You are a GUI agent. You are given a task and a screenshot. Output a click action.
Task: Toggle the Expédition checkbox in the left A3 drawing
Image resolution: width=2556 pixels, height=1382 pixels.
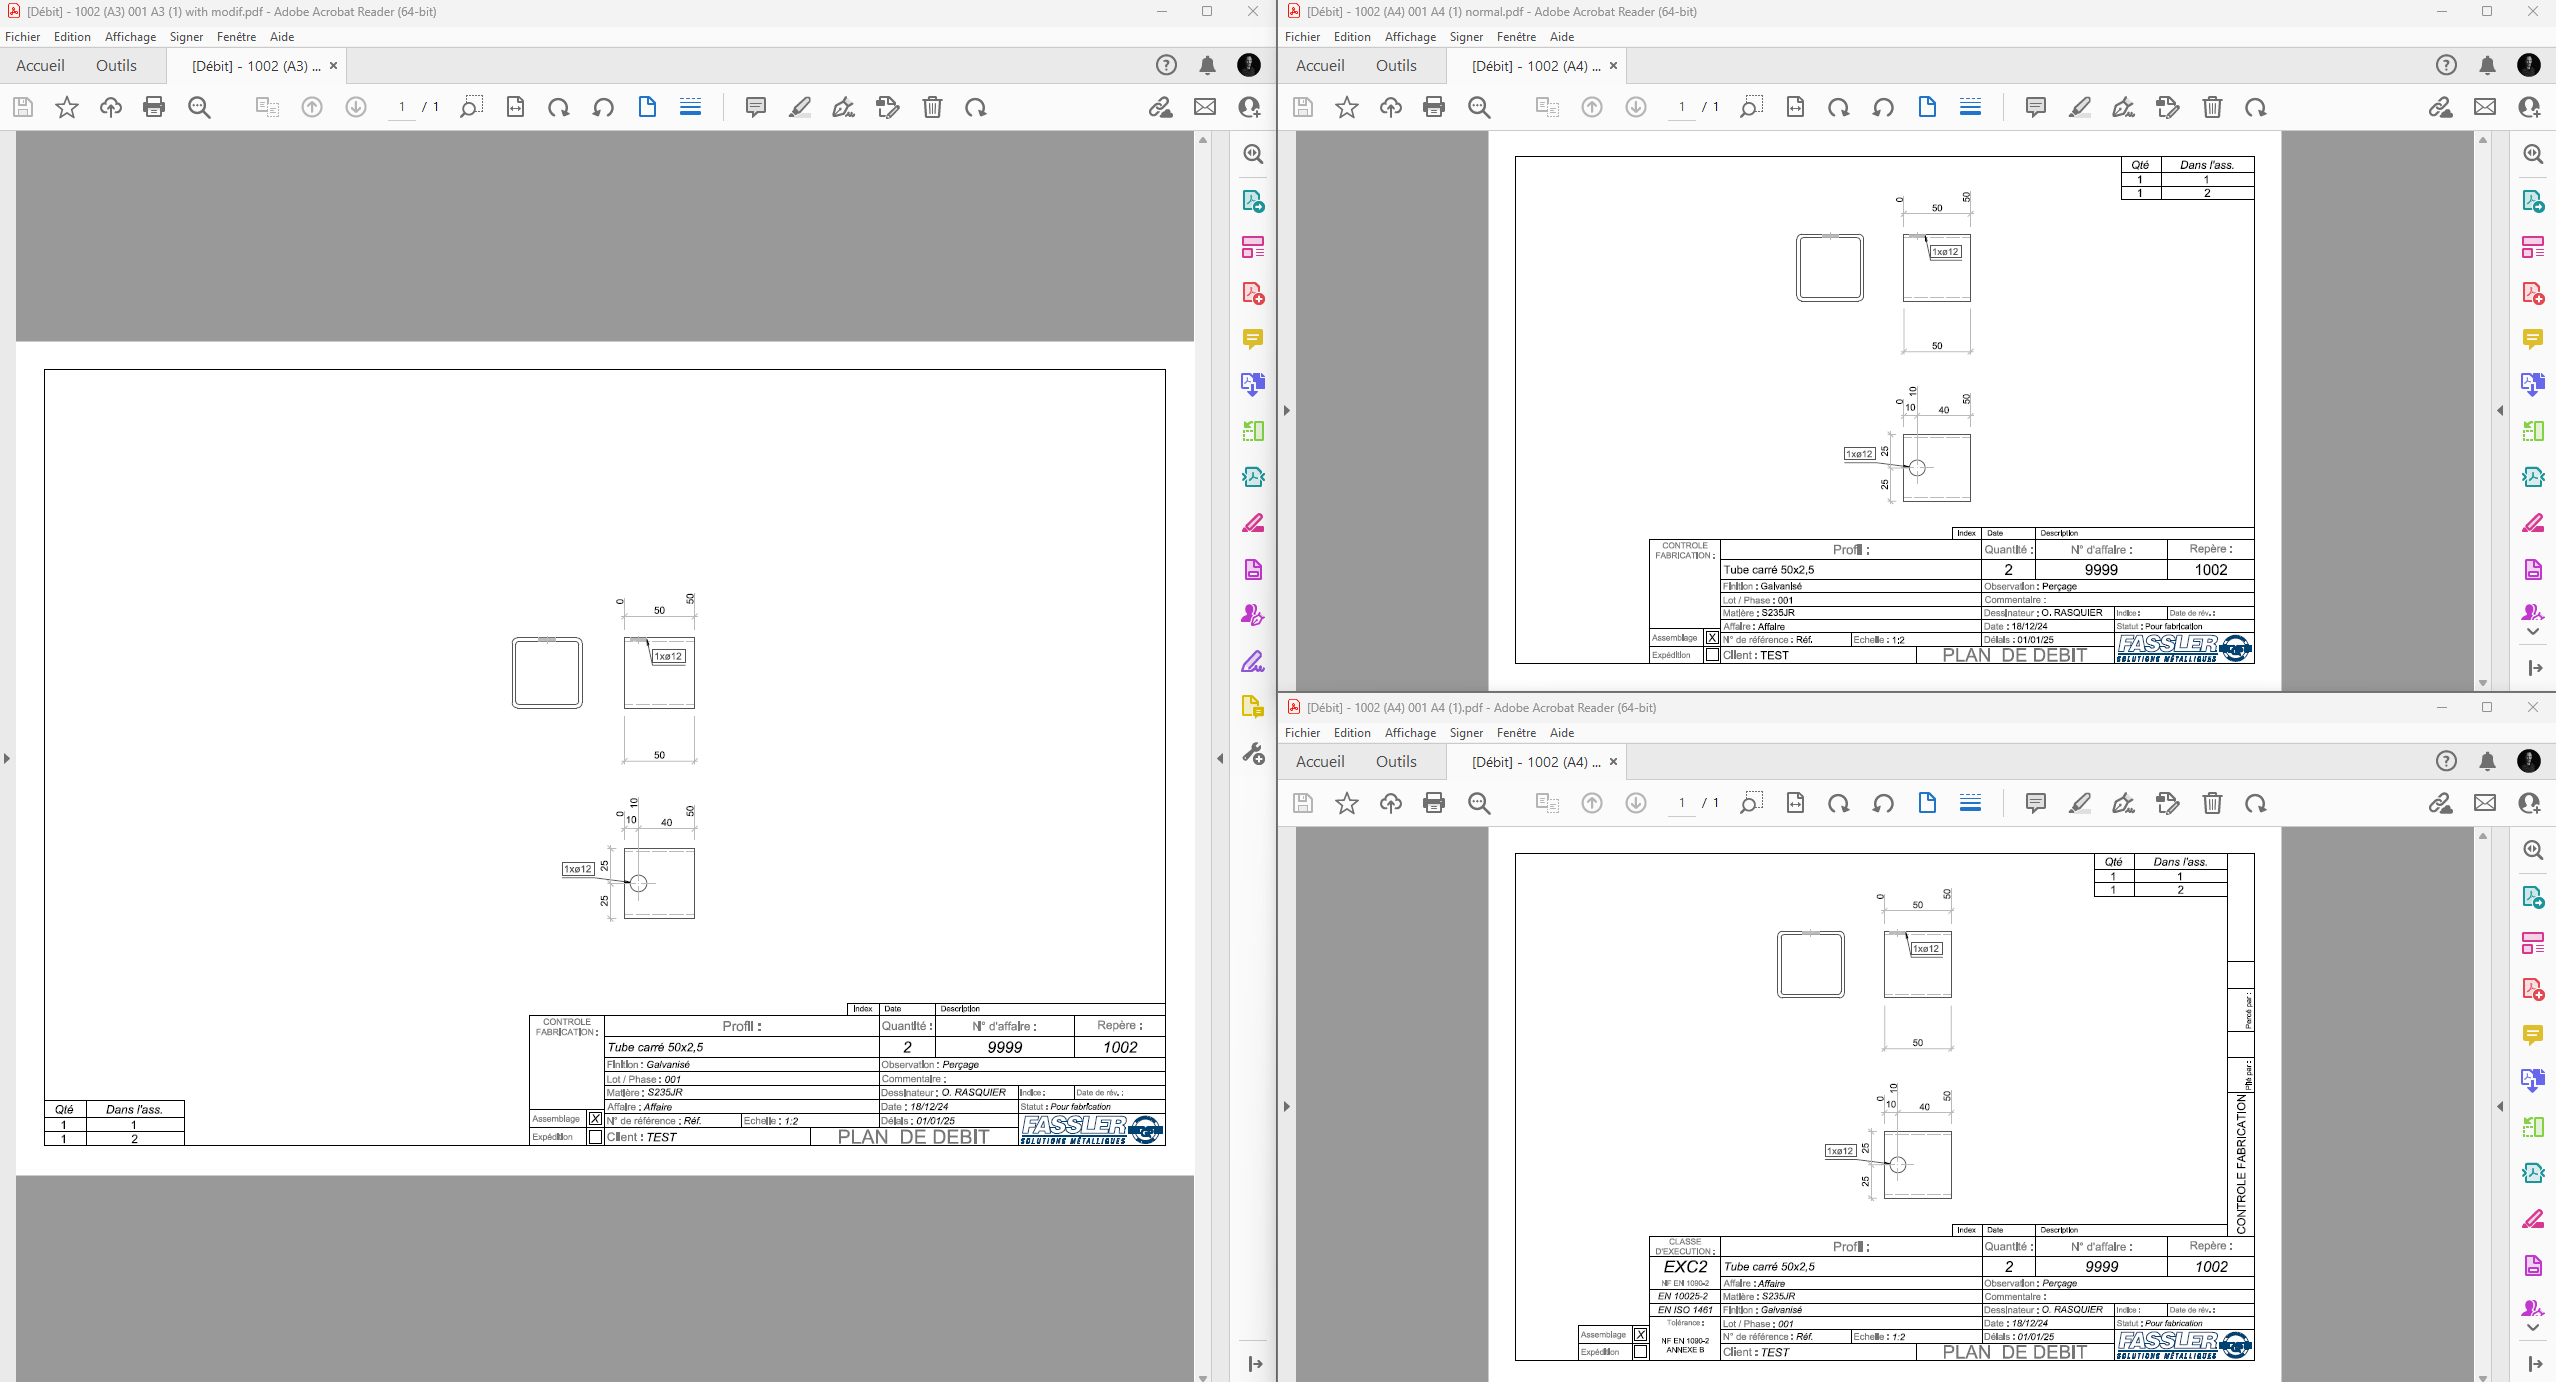point(595,1137)
